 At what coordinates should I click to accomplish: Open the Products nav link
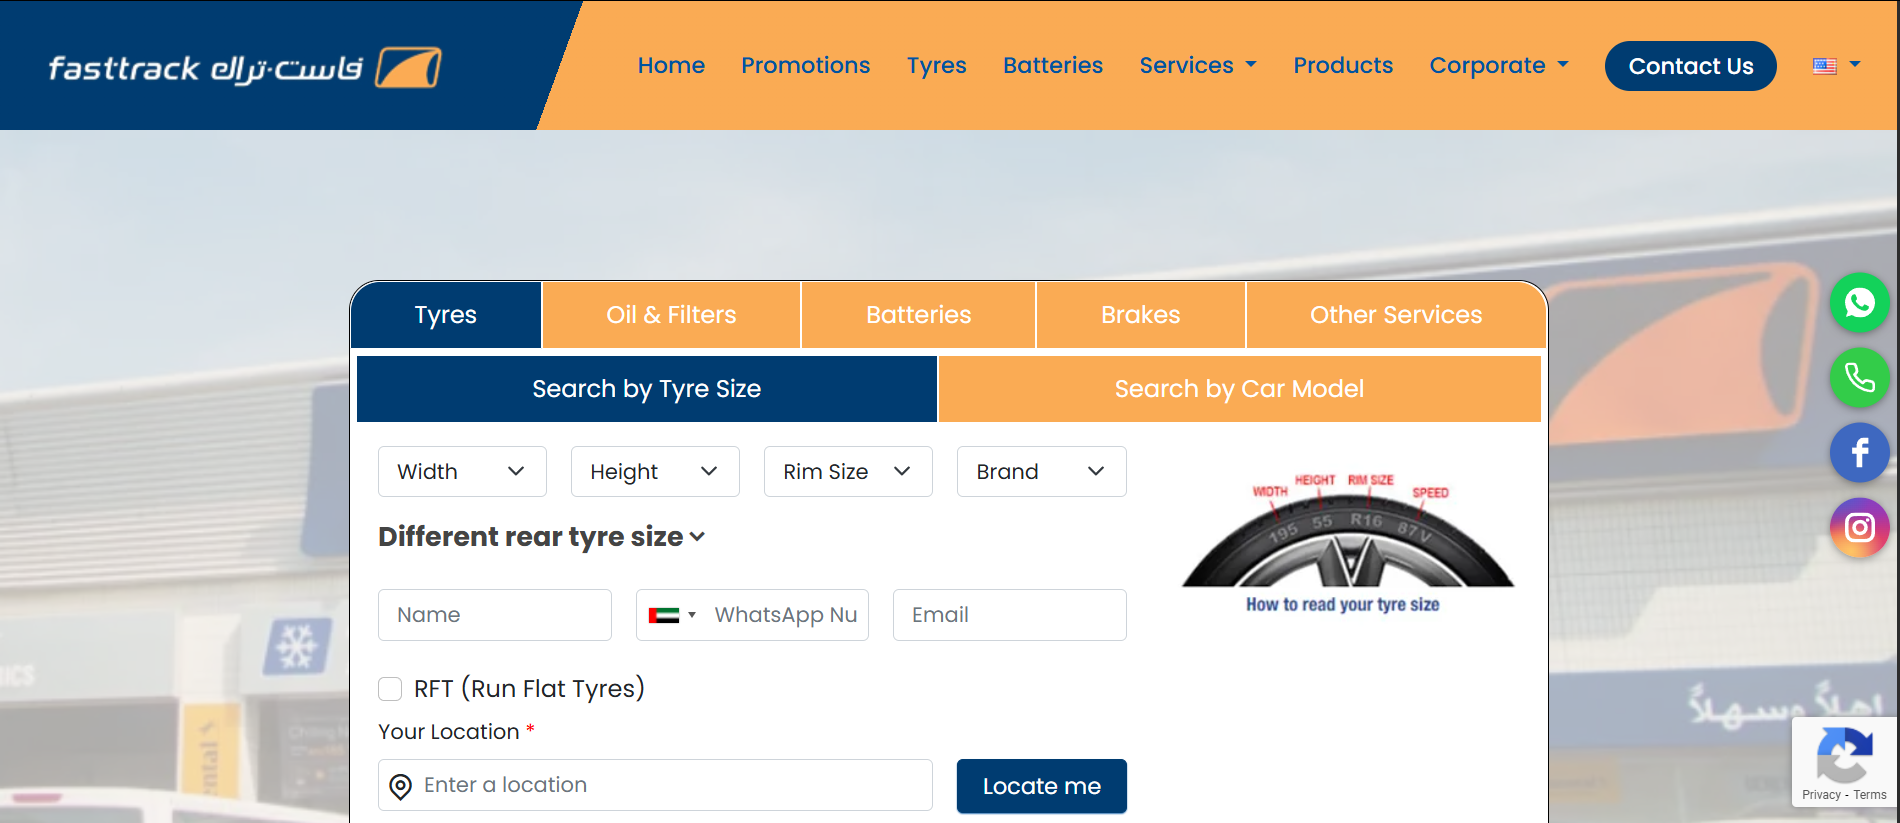point(1343,66)
